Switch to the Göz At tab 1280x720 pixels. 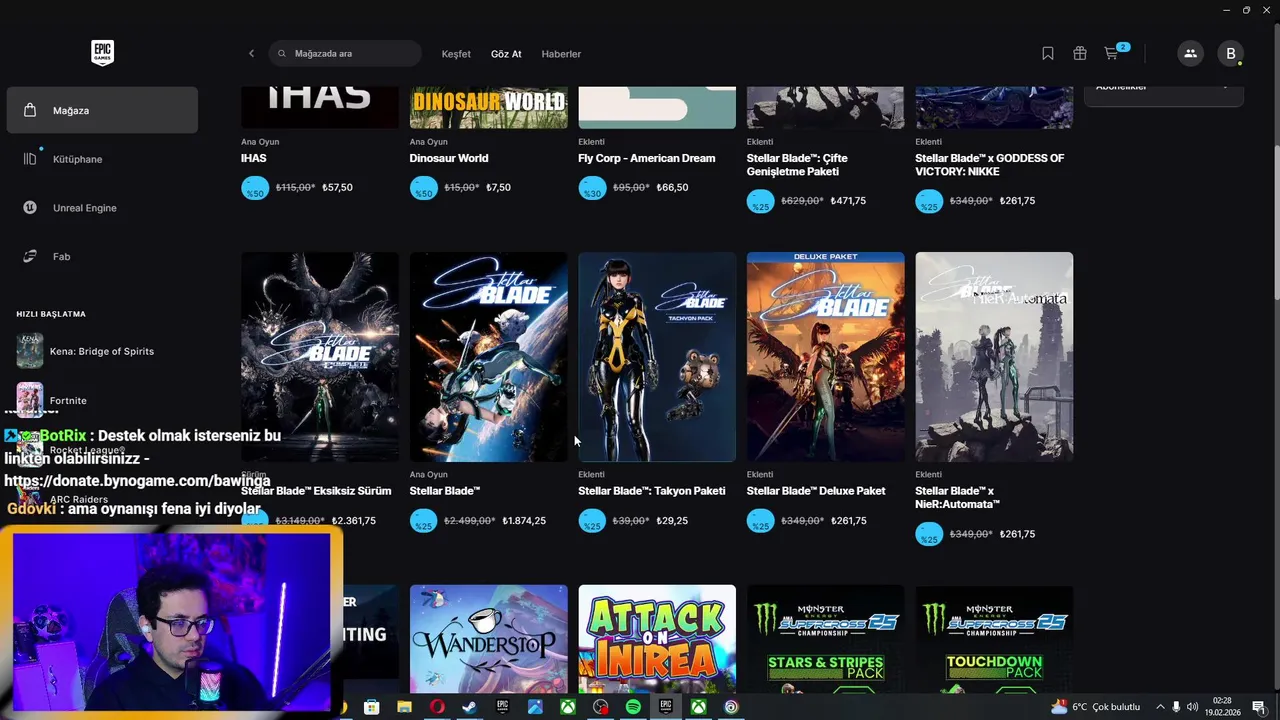[x=506, y=54]
